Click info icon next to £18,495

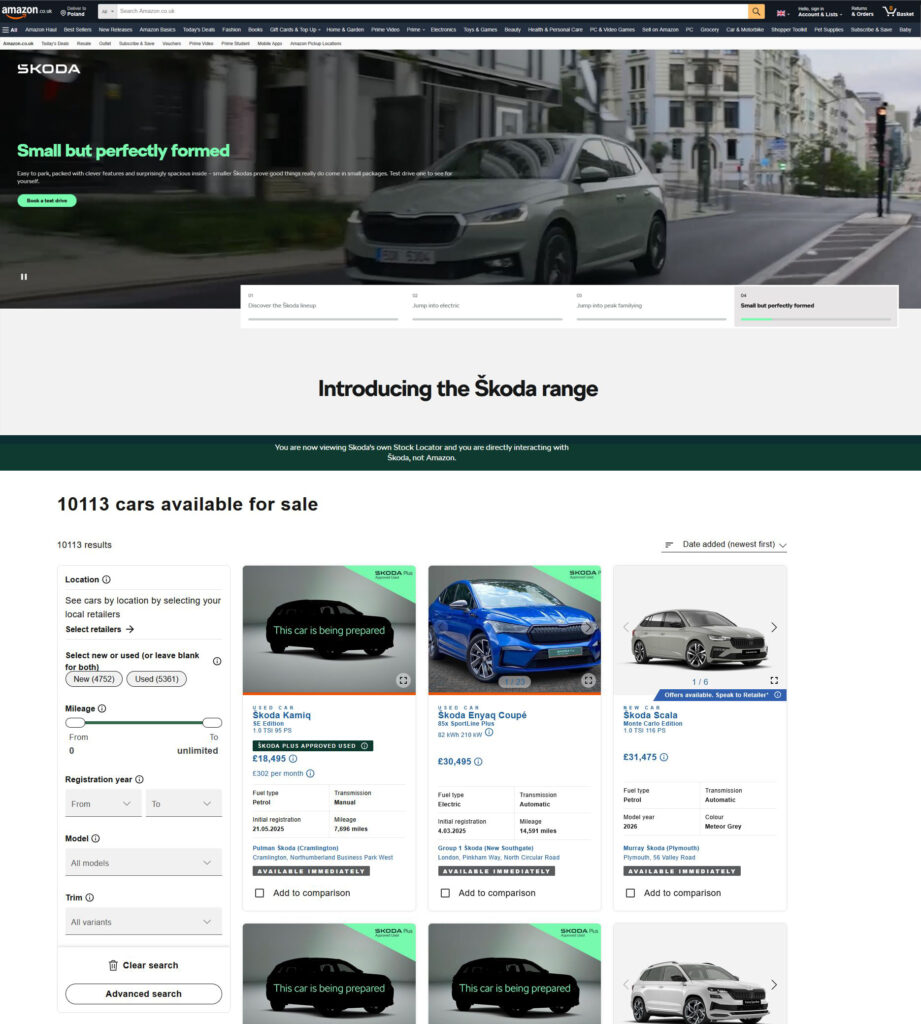[x=293, y=759]
